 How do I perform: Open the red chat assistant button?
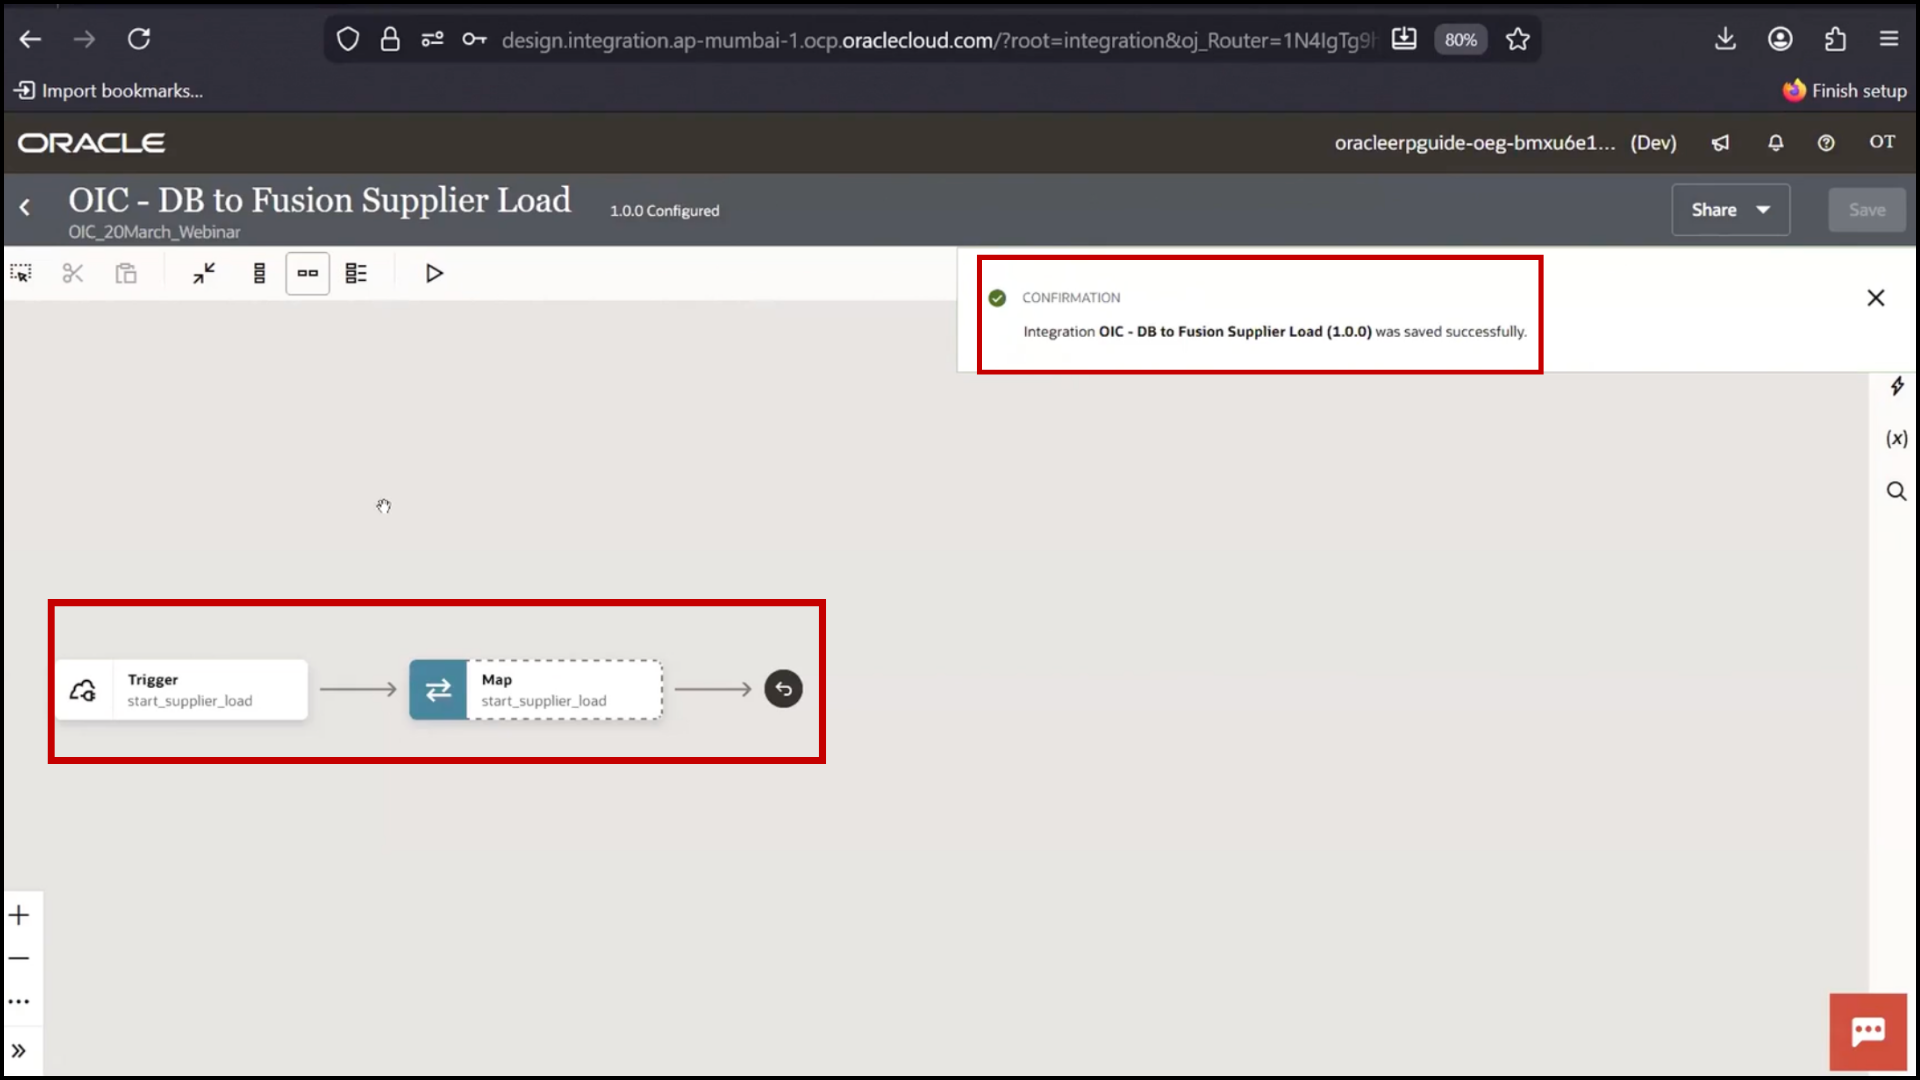(x=1868, y=1032)
